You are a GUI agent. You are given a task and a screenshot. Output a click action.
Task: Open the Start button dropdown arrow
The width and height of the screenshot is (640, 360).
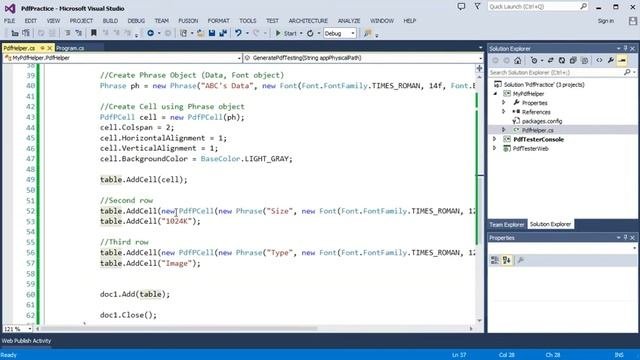click(301, 33)
